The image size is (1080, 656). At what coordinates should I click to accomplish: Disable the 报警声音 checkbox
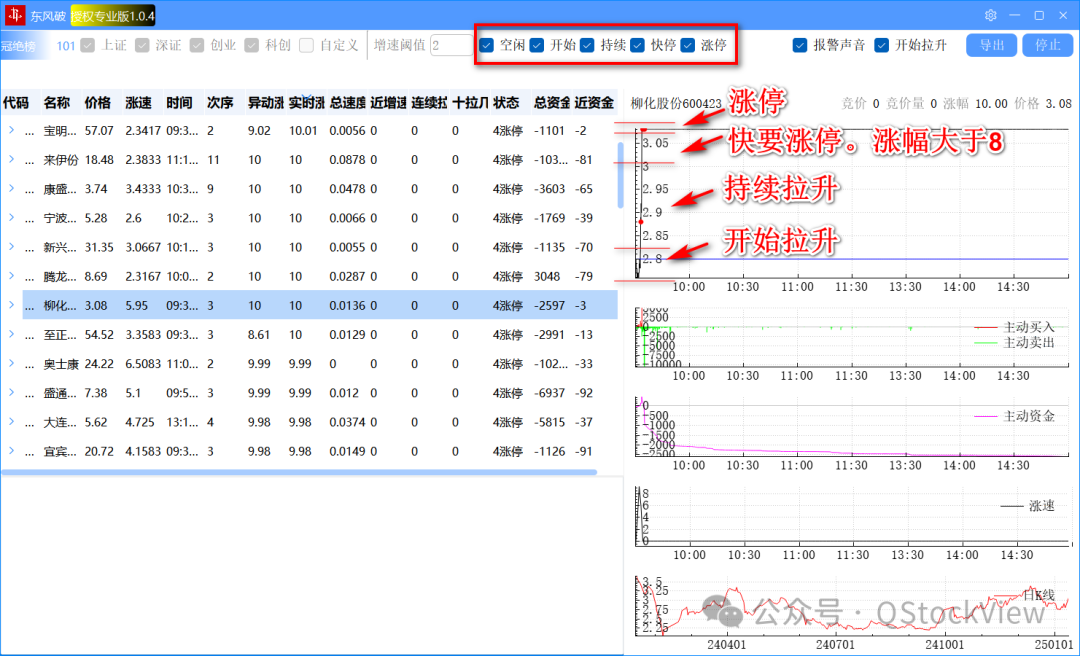pyautogui.click(x=800, y=45)
